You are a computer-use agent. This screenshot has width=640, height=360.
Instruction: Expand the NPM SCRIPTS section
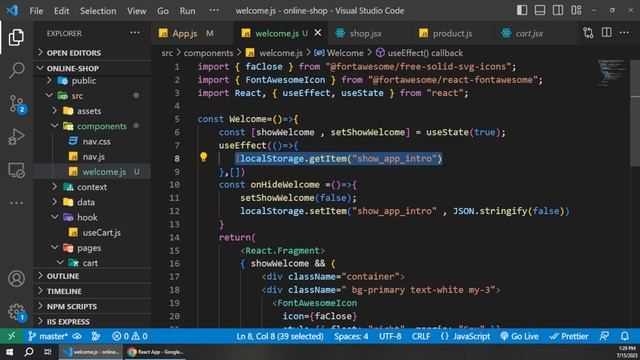(92, 306)
